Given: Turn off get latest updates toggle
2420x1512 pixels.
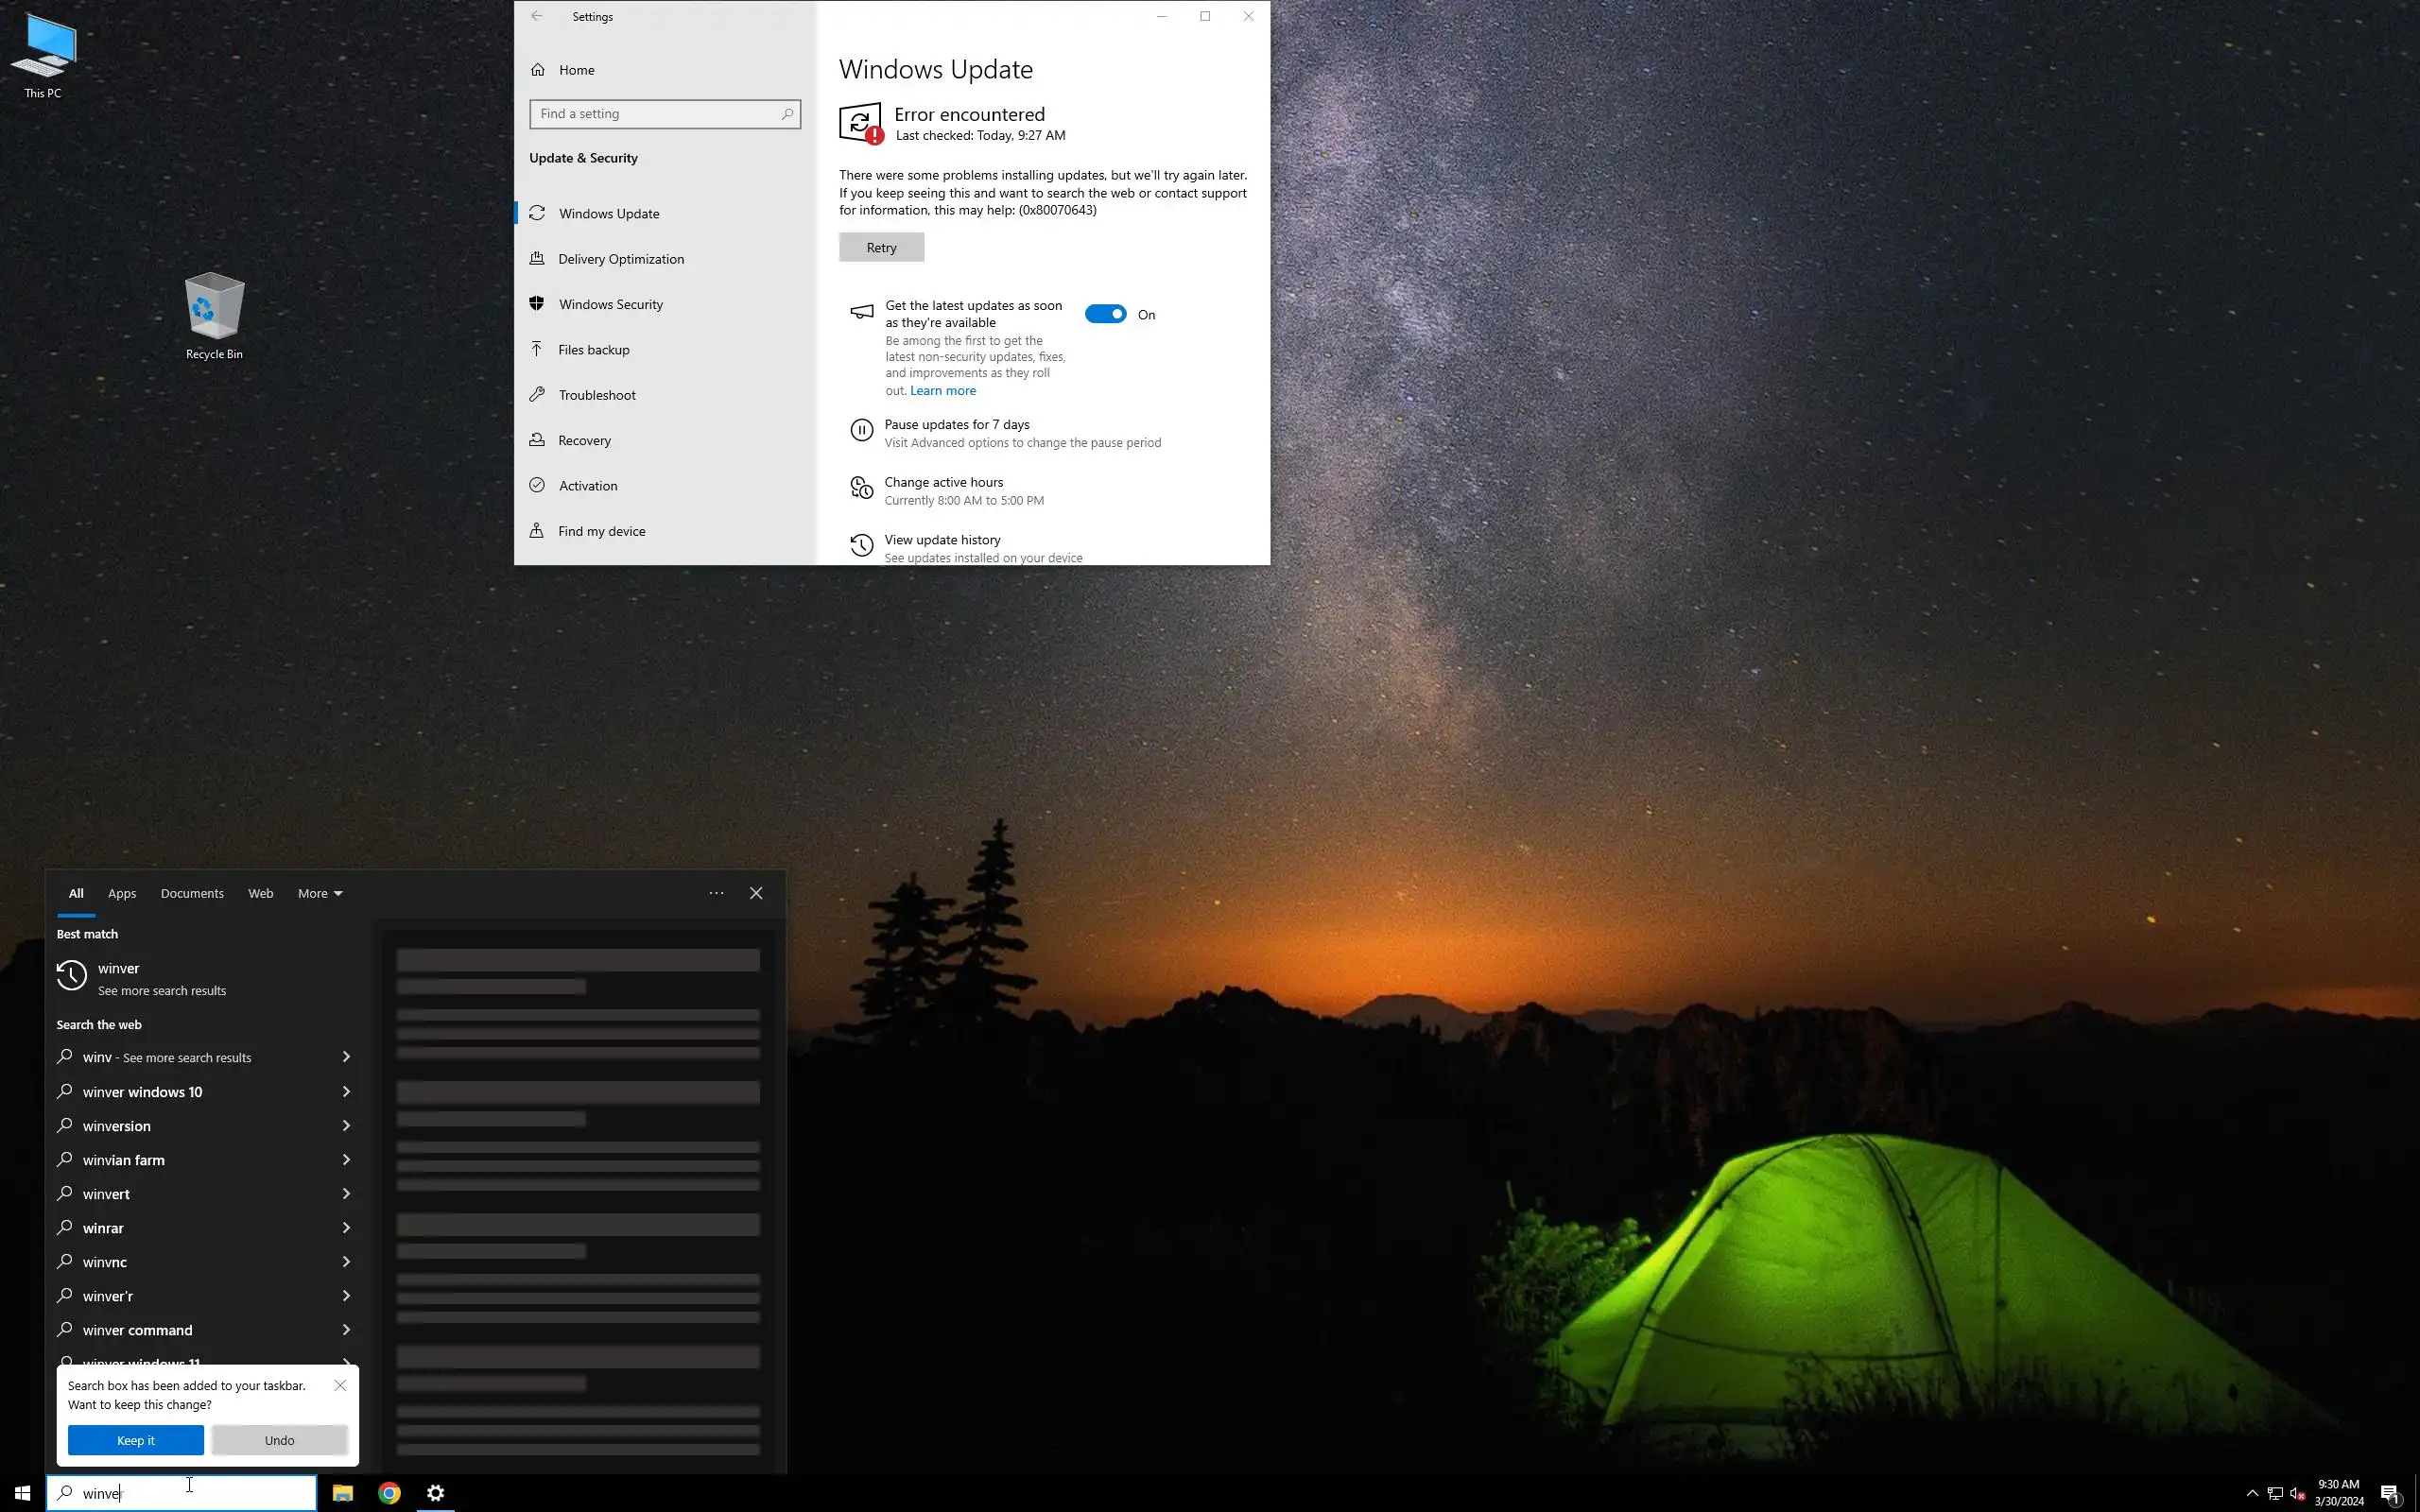Looking at the screenshot, I should point(1105,314).
